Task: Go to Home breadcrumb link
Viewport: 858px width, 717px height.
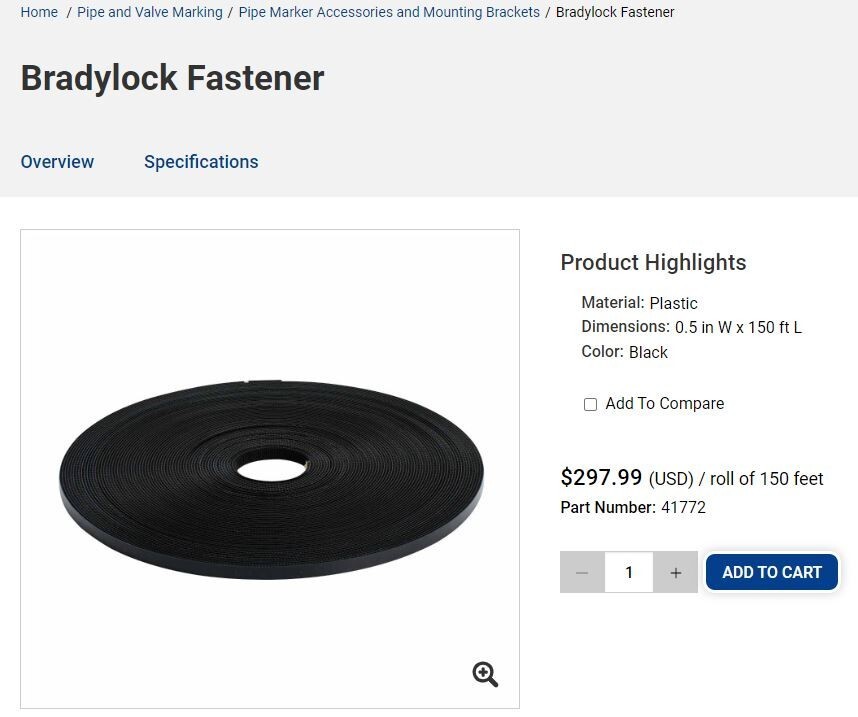Action: click(39, 12)
